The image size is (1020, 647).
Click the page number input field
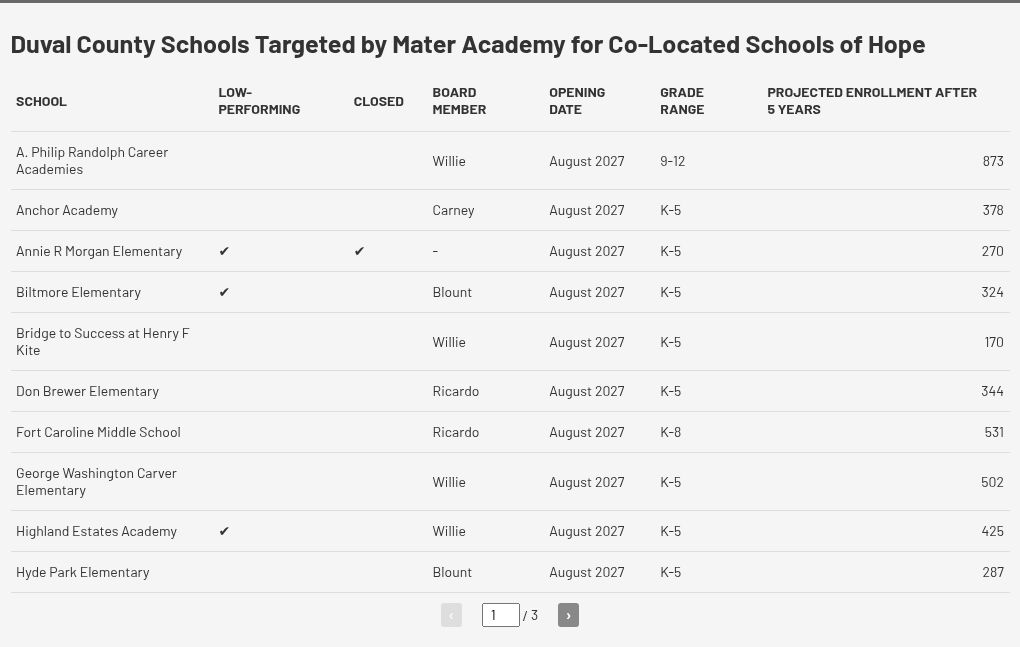pos(500,615)
